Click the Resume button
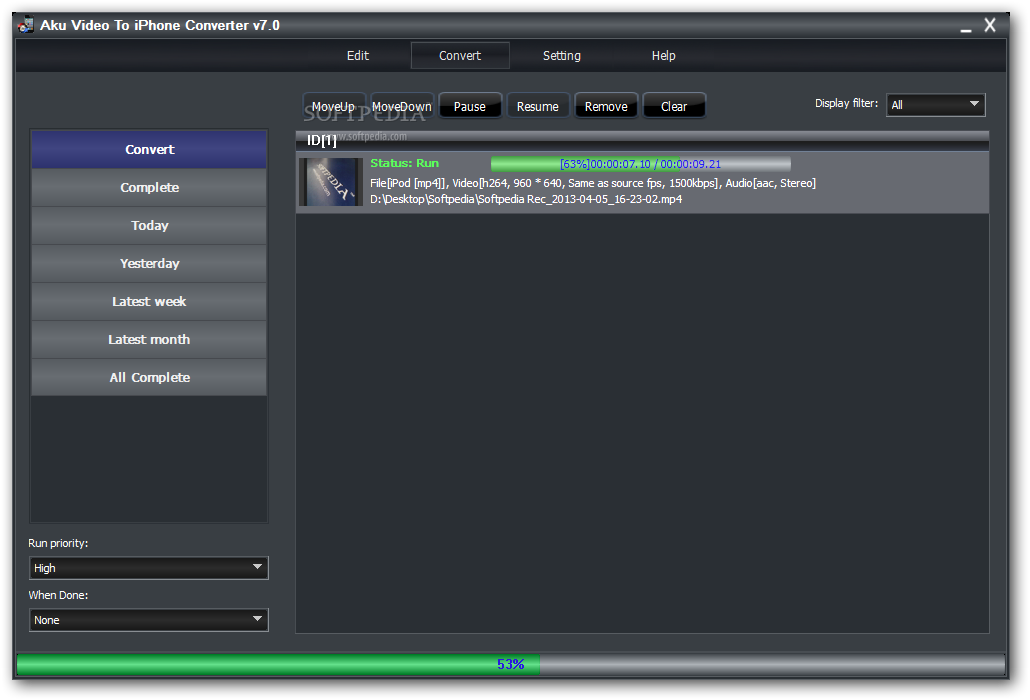Image resolution: width=1030 pixels, height=700 pixels. 537,106
